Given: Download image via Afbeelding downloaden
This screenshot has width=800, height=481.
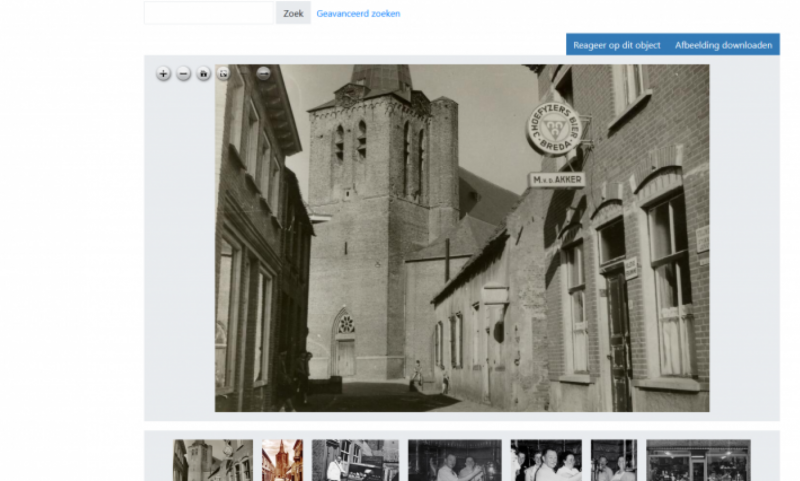Looking at the screenshot, I should point(723,45).
